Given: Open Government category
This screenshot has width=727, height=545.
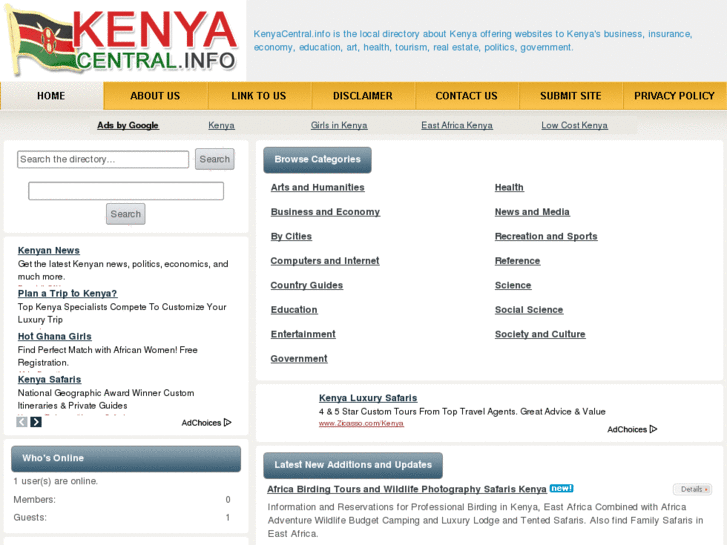Looking at the screenshot, I should pyautogui.click(x=299, y=359).
